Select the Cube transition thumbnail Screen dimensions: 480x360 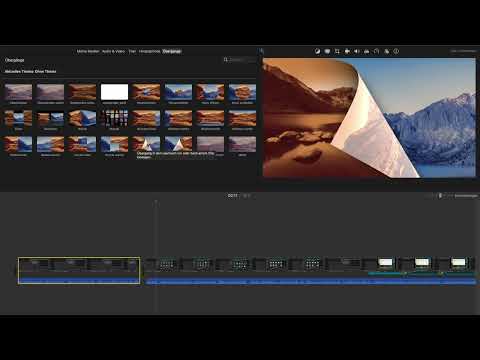click(82, 118)
